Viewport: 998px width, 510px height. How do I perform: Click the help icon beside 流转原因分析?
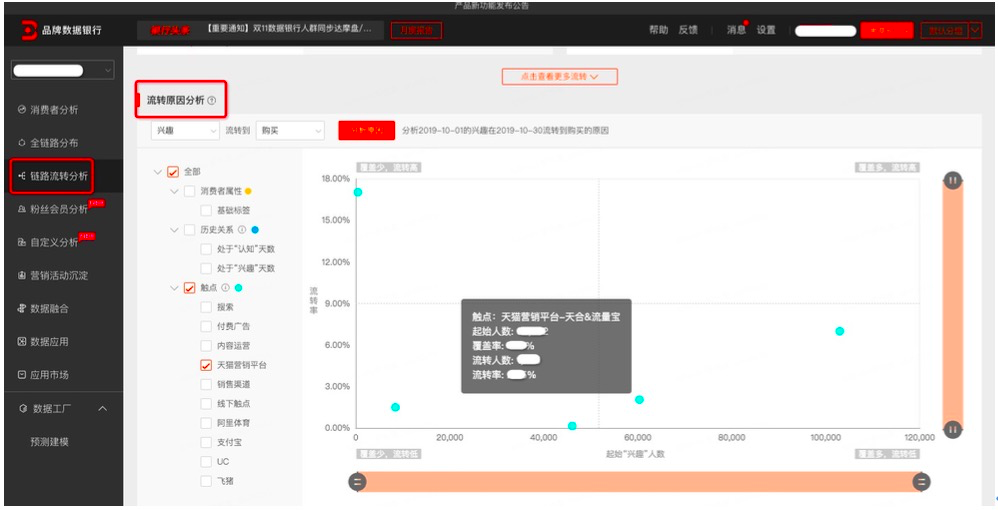coord(212,100)
